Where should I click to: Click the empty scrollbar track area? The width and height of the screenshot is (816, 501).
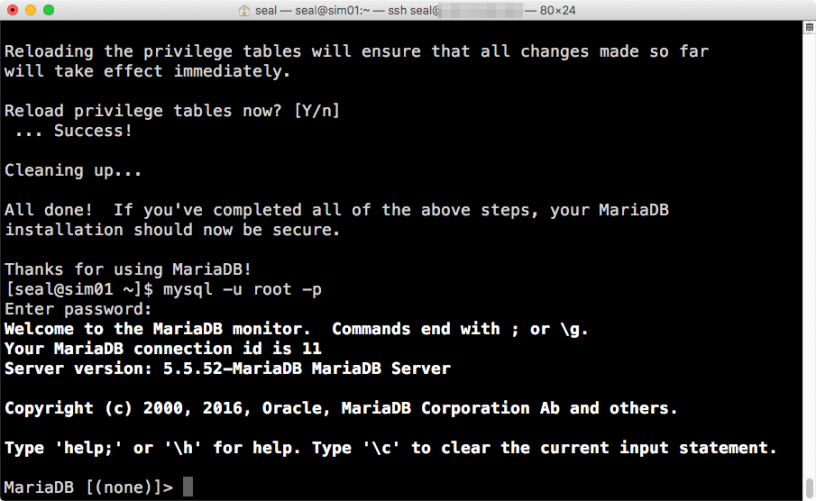coord(809,255)
